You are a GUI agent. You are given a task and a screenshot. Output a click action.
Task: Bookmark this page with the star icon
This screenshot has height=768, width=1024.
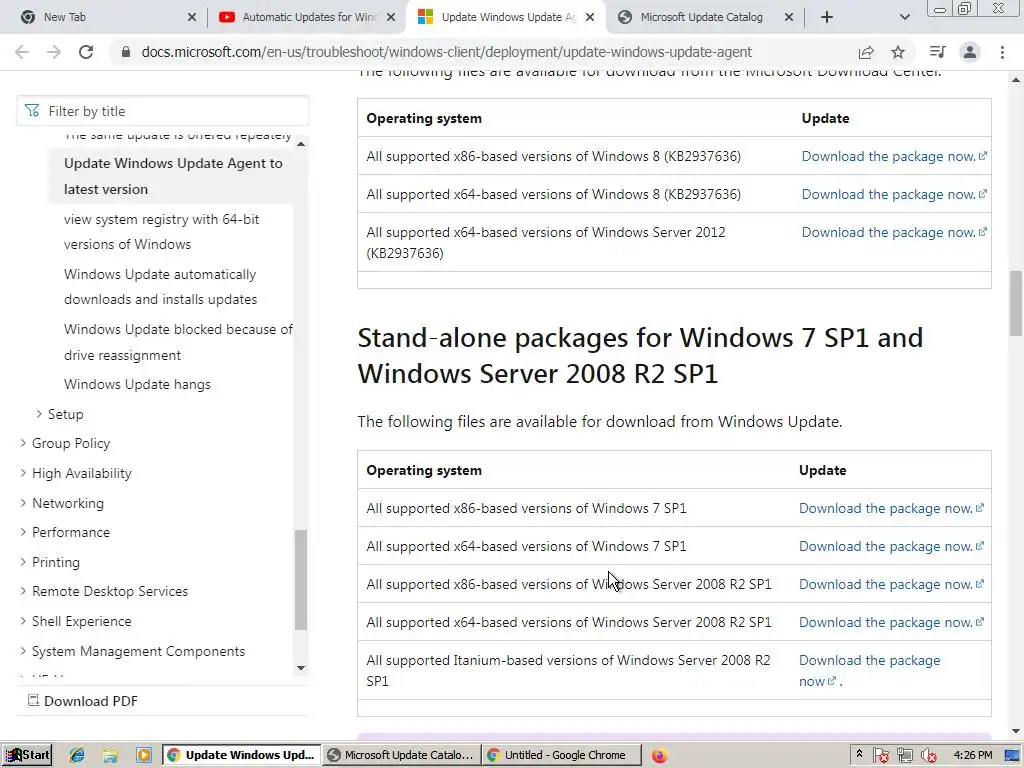pyautogui.click(x=898, y=52)
